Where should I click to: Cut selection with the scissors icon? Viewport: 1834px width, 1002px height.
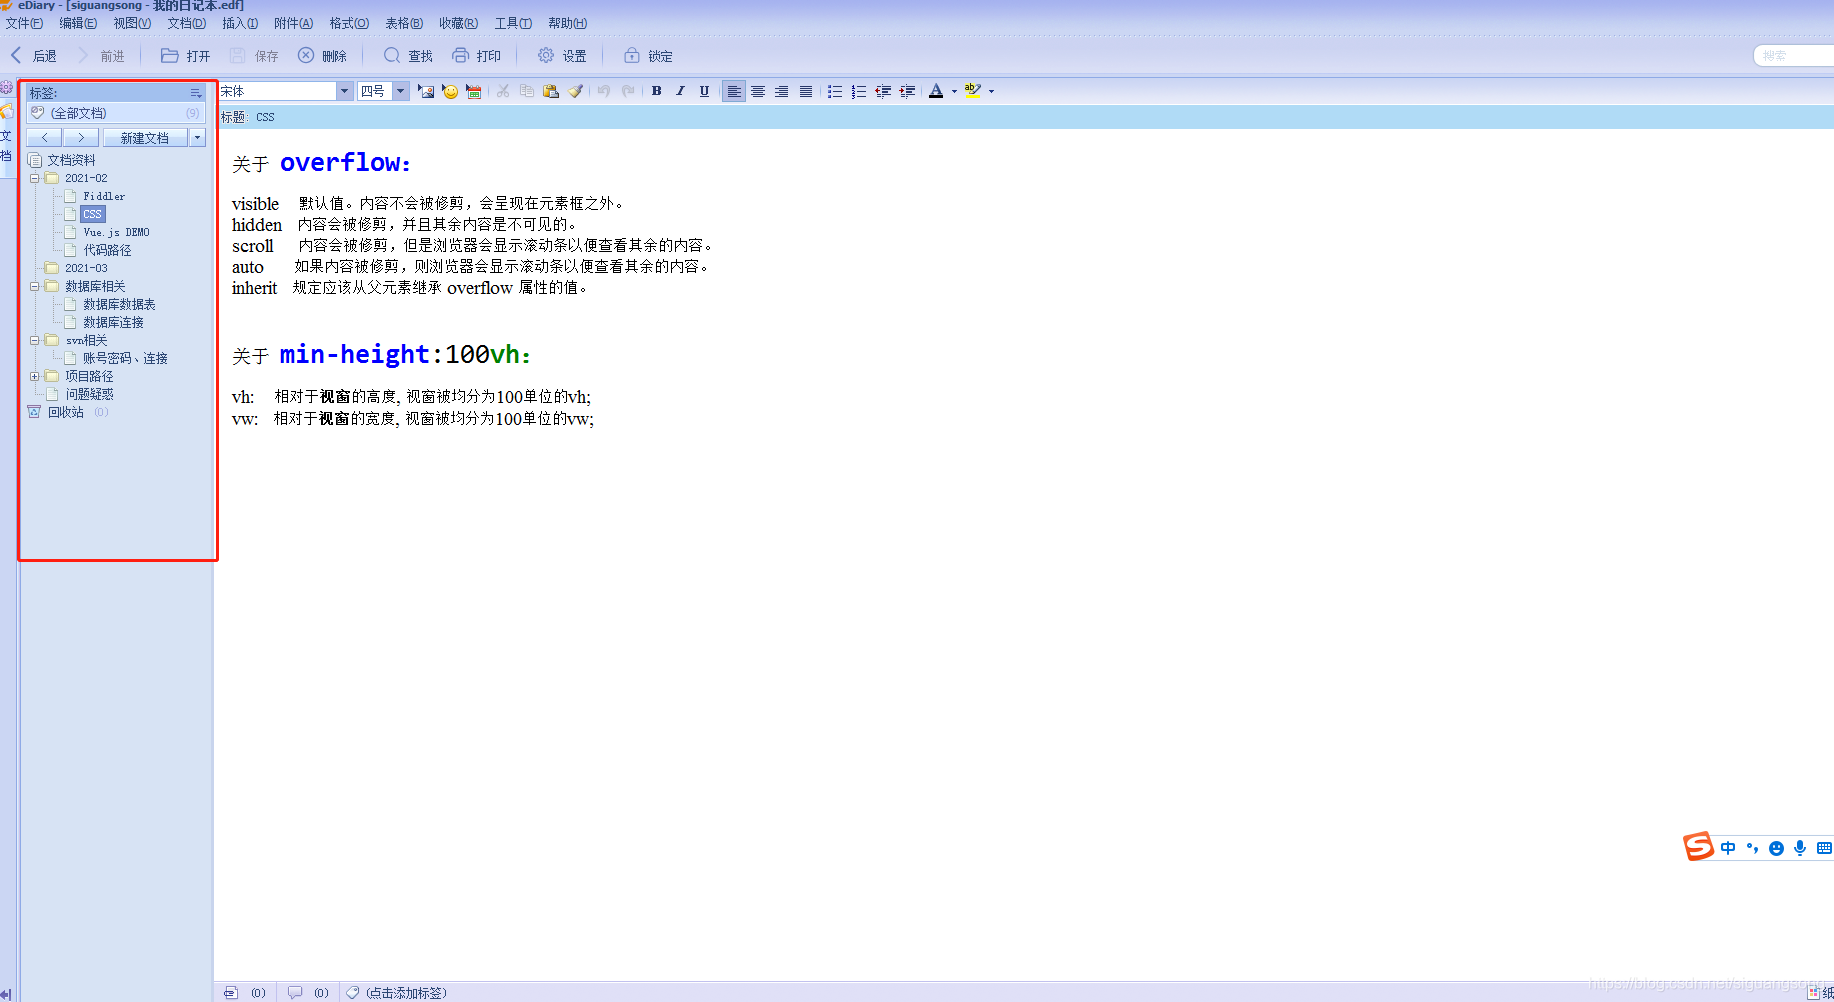pyautogui.click(x=503, y=91)
